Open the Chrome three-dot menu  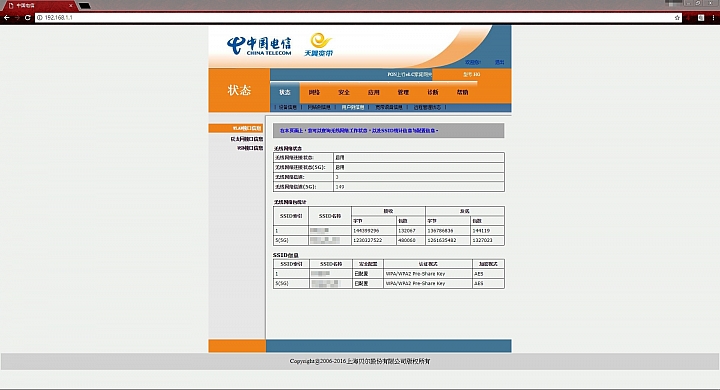coord(713,17)
